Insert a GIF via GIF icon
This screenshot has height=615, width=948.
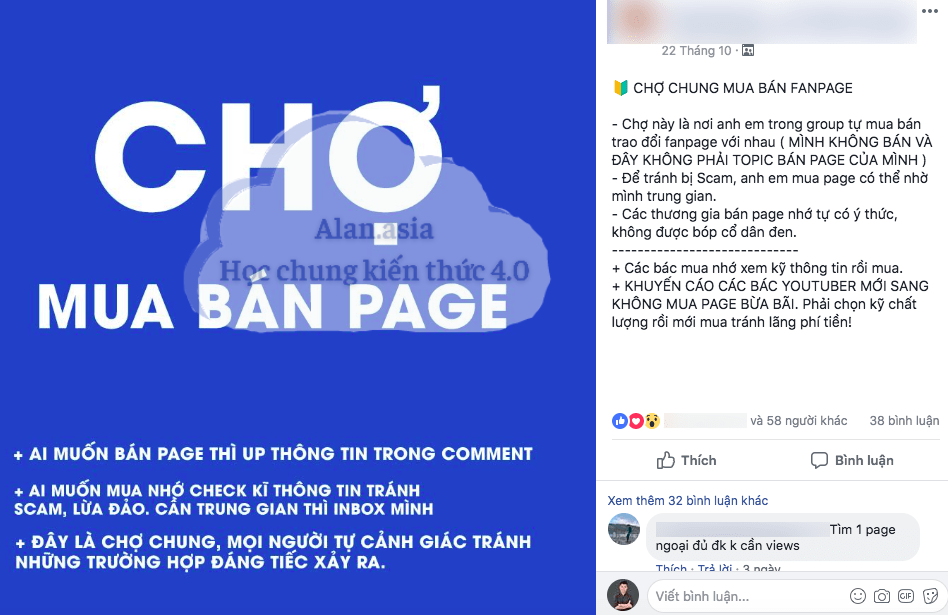click(x=906, y=596)
